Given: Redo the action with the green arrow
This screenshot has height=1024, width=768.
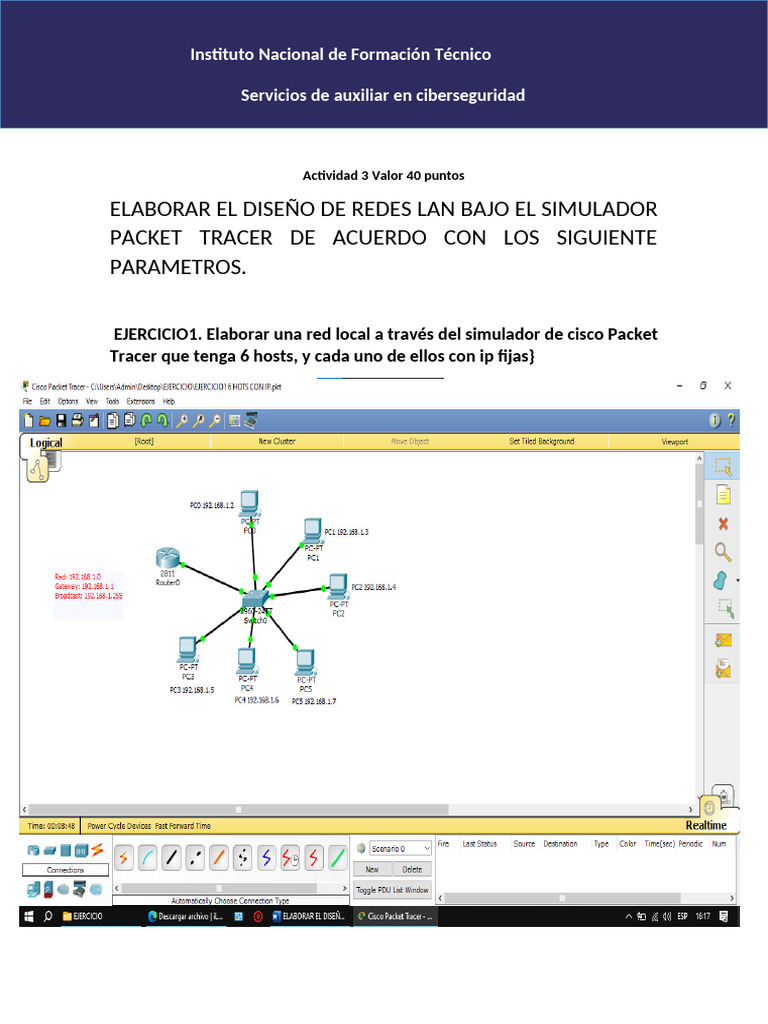Looking at the screenshot, I should (163, 421).
